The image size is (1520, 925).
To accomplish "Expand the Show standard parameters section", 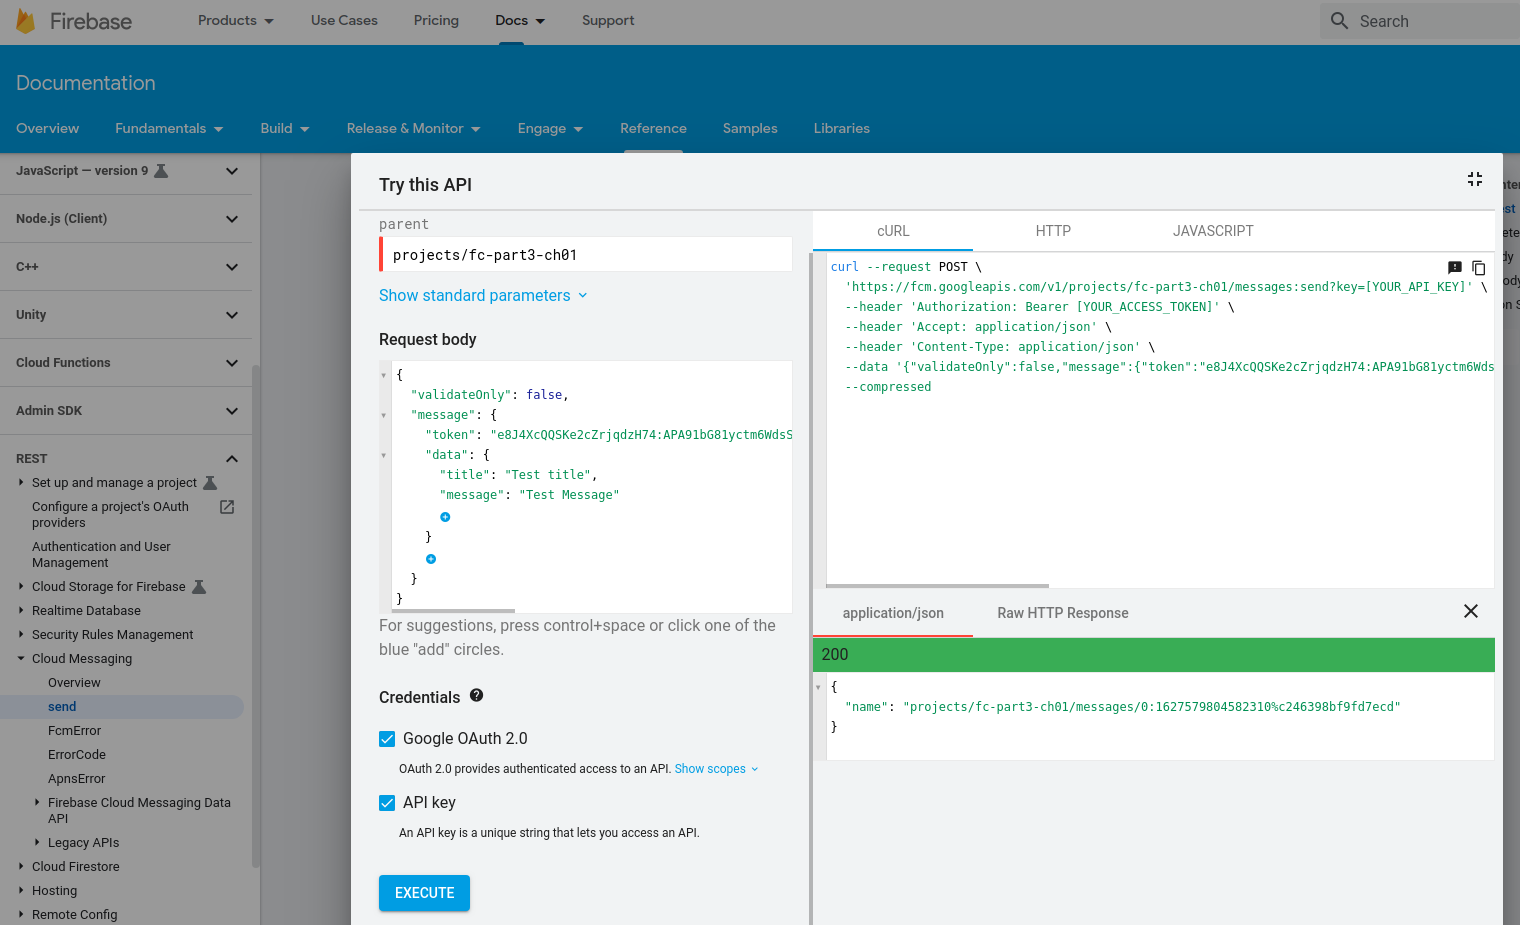I will point(484,295).
